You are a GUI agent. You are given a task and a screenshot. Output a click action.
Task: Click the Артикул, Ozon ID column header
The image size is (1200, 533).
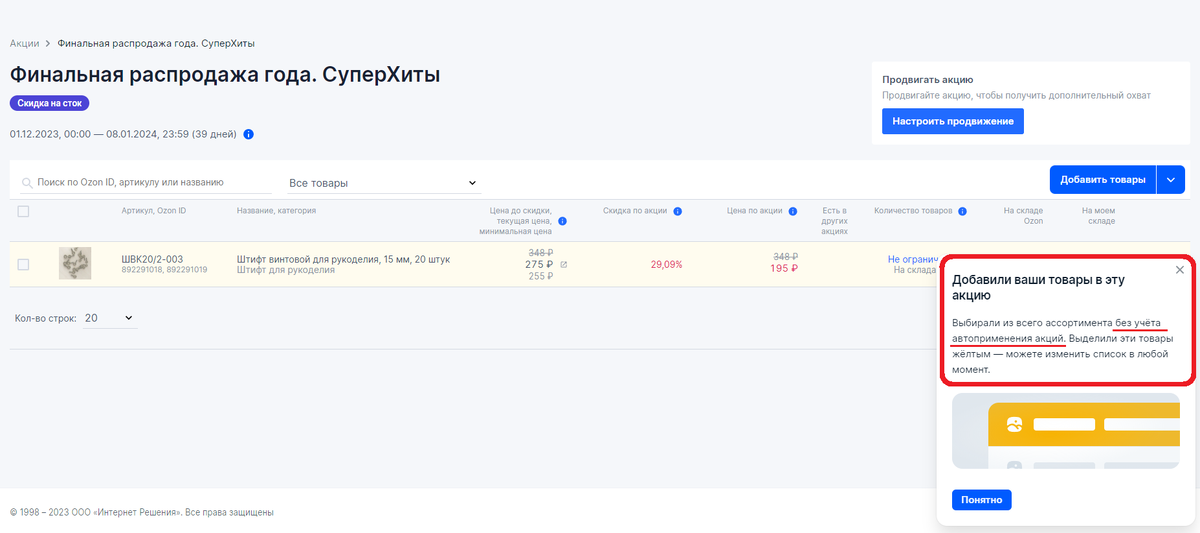coord(154,211)
